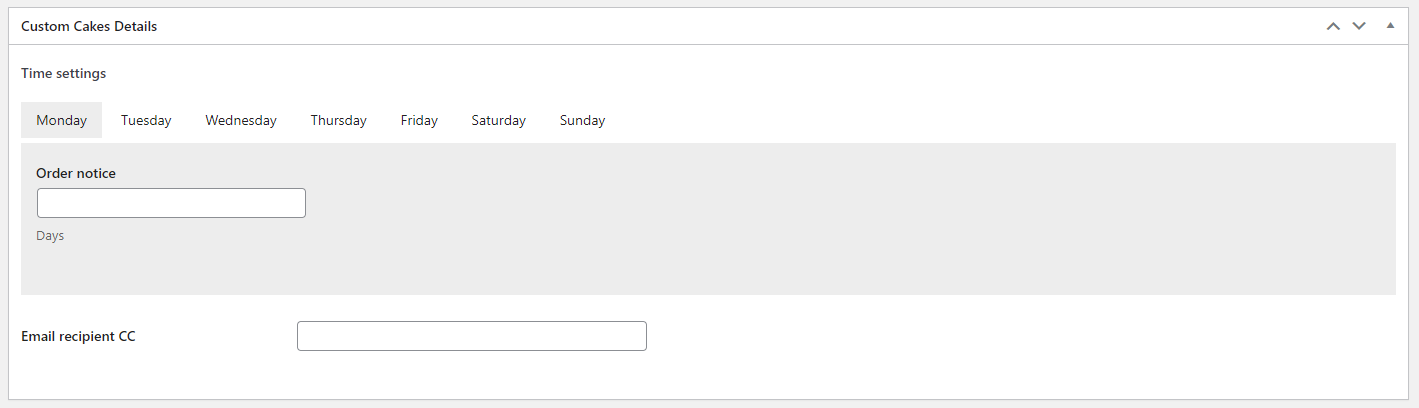Click the empty header bar beside the panel title

[x=700, y=27]
